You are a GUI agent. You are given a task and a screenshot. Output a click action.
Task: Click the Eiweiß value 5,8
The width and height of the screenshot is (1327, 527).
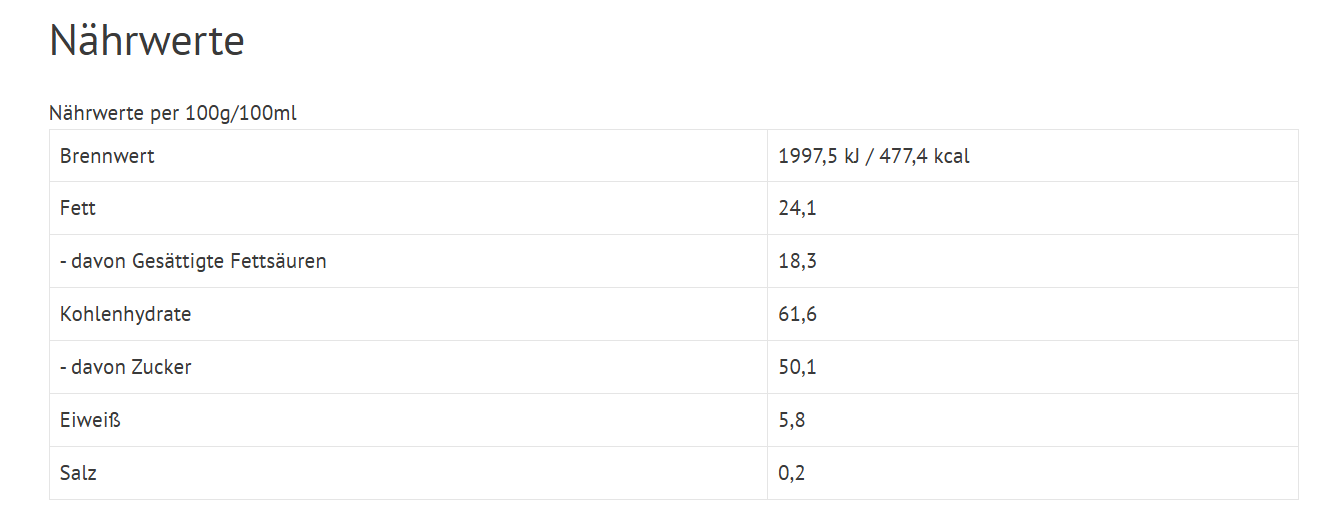coord(791,420)
